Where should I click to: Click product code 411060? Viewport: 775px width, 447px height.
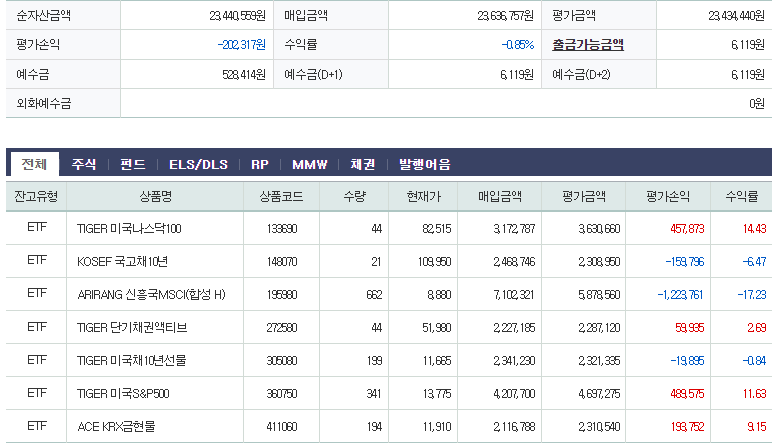(x=282, y=427)
